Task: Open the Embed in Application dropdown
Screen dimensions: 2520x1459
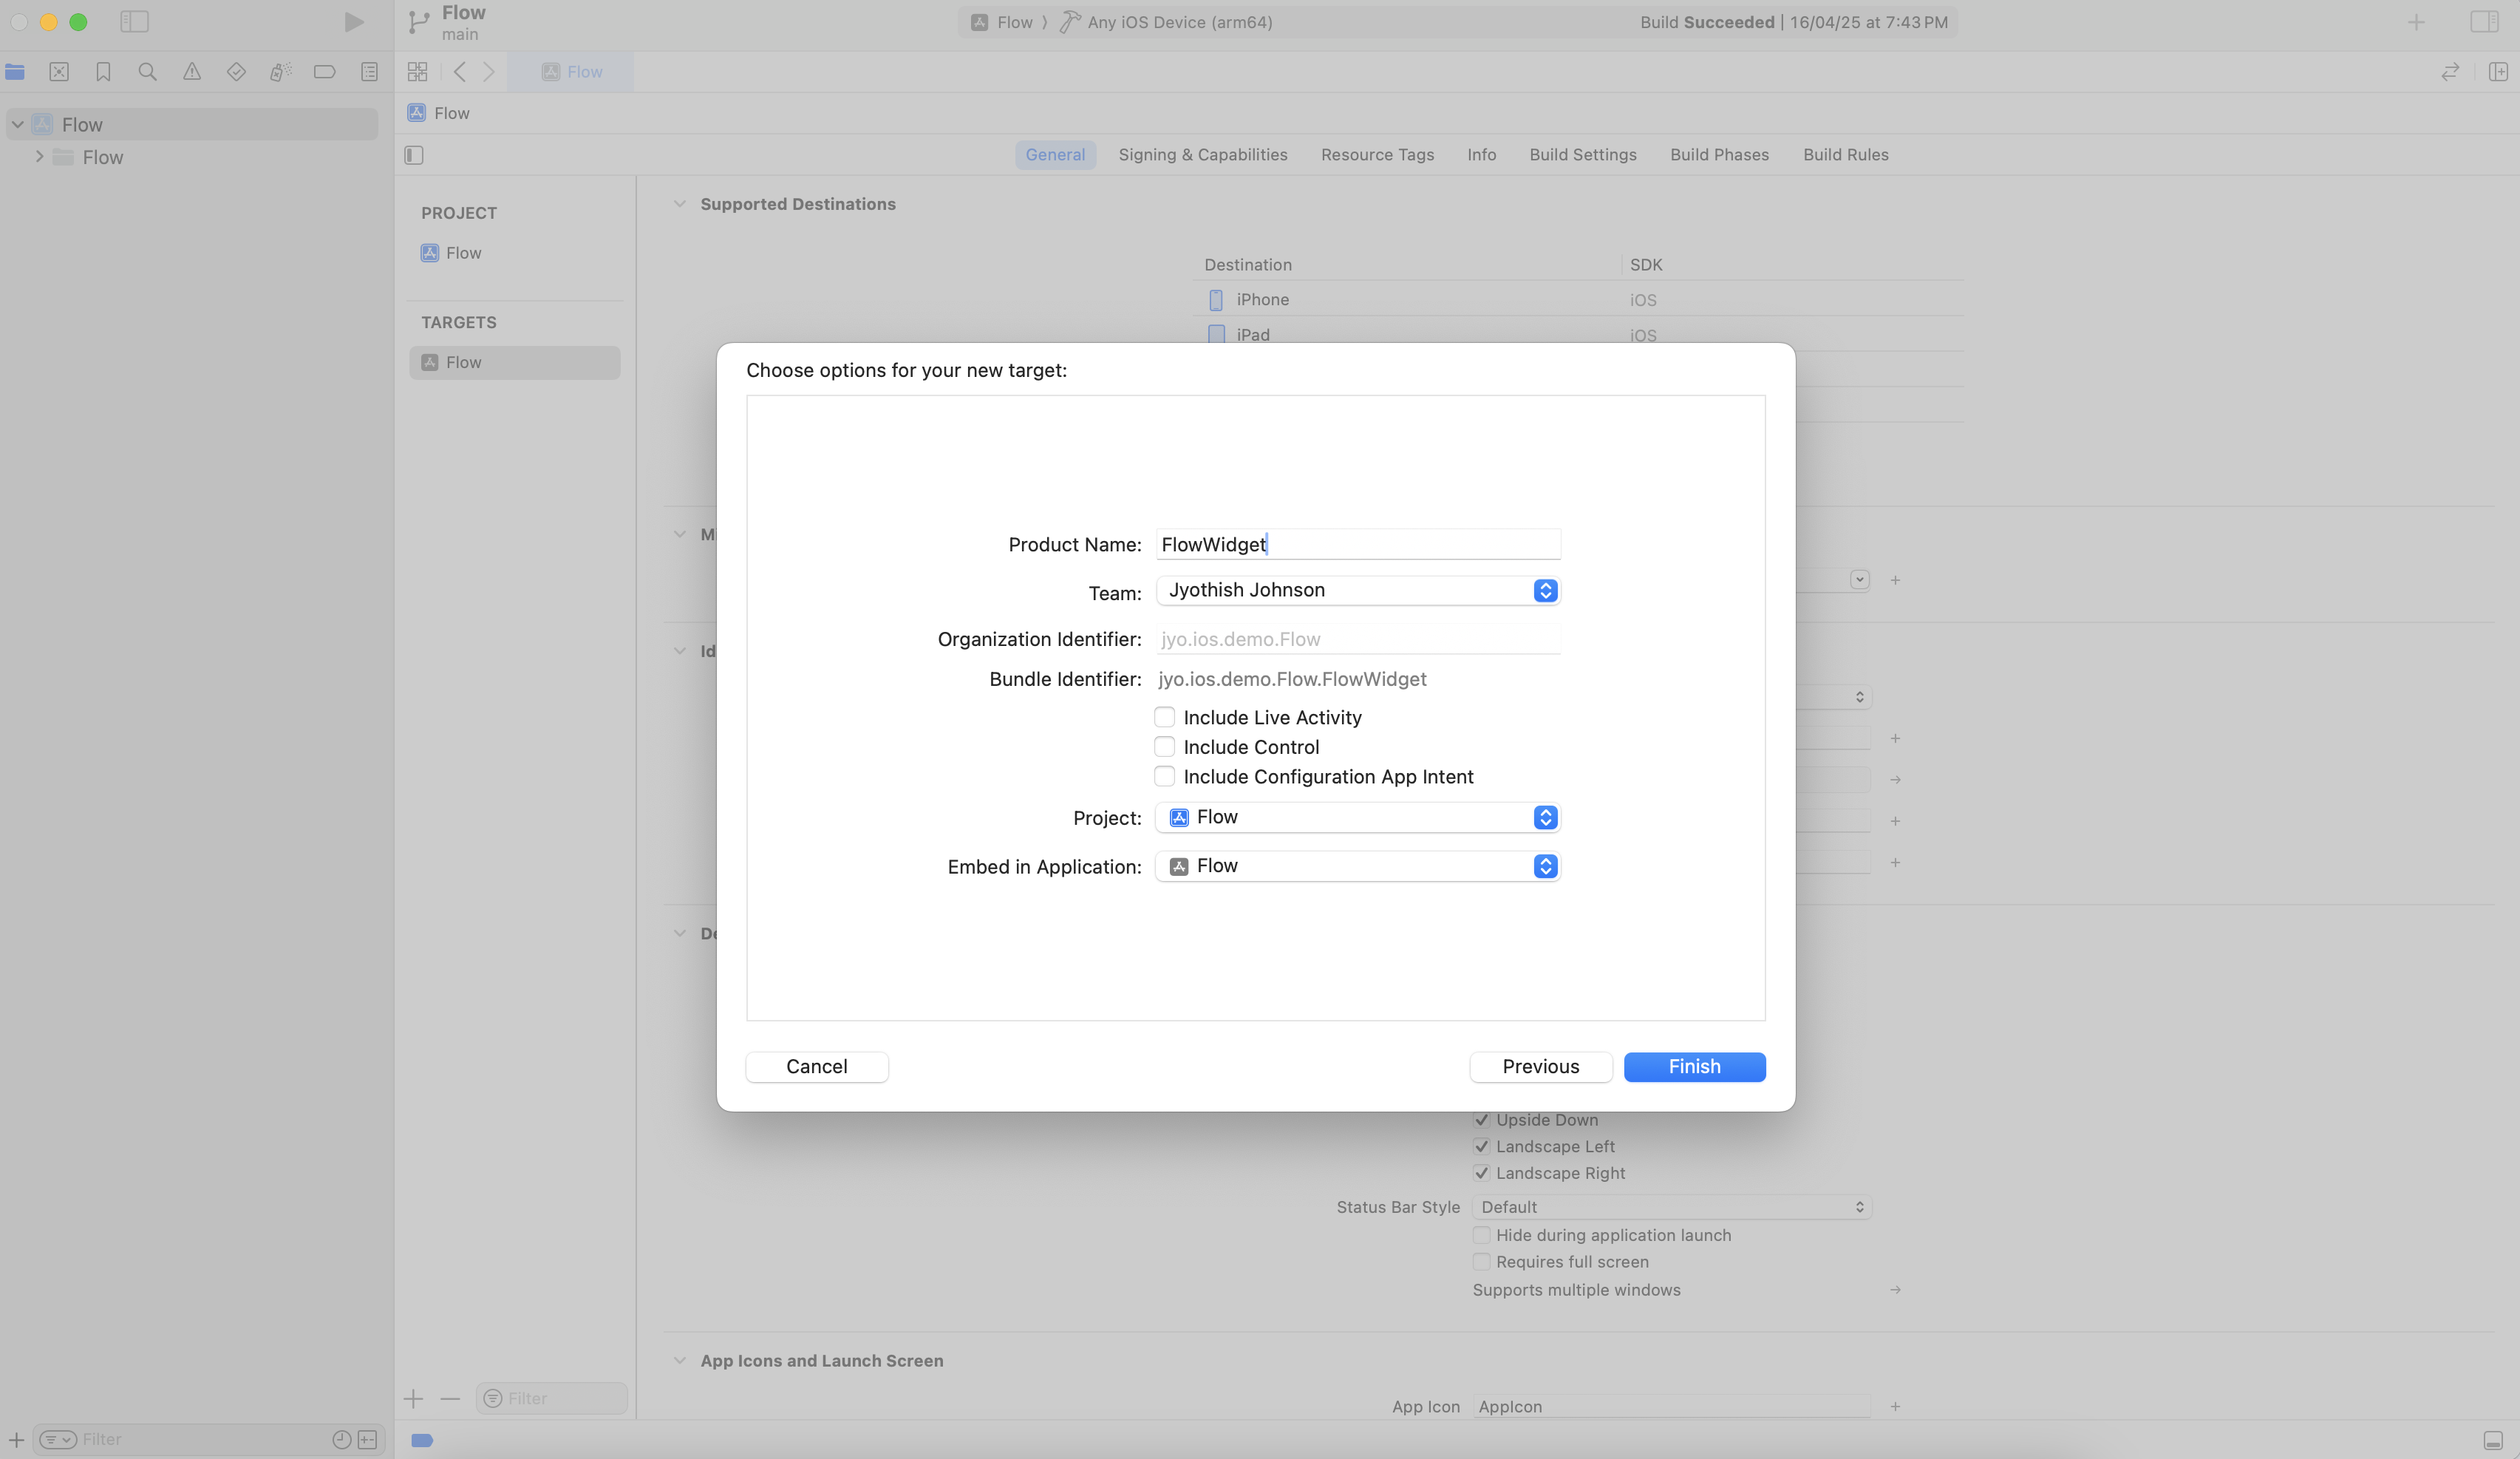Action: (x=1358, y=866)
